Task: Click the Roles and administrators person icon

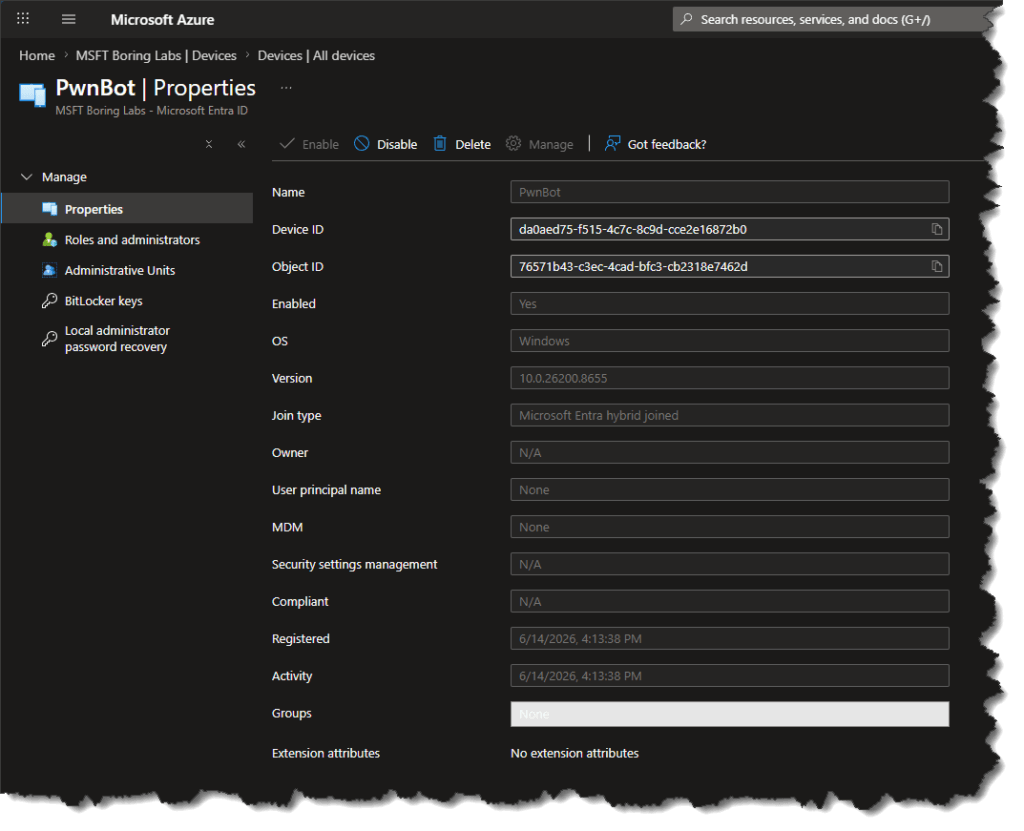Action: (x=50, y=240)
